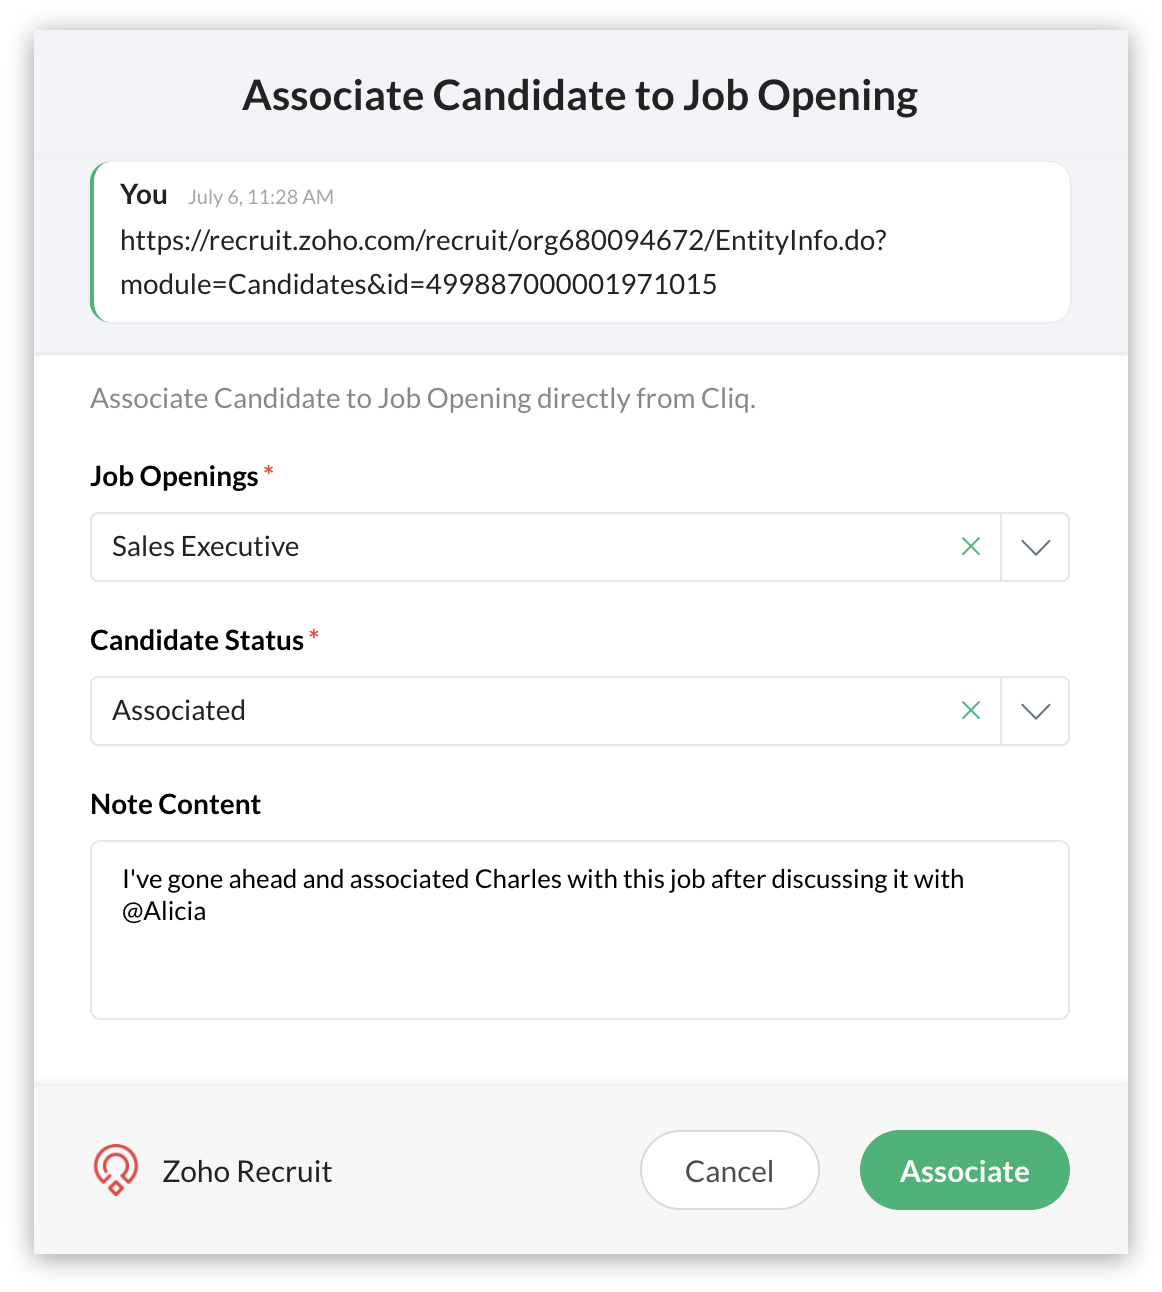Clear the Associated status selection
This screenshot has height=1292, width=1162.
pos(970,711)
